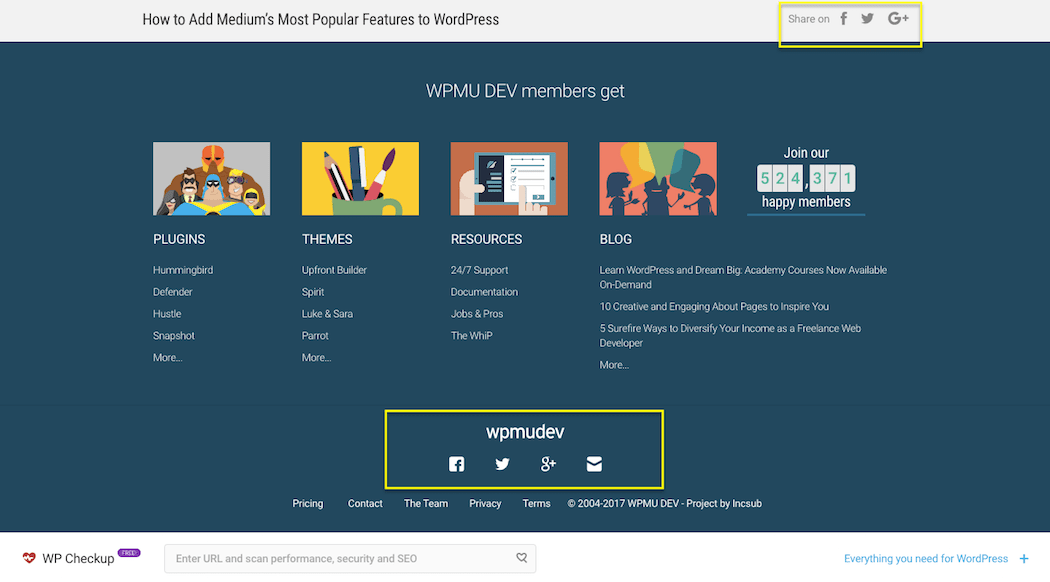
Task: Open the Privacy footer link
Action: [x=485, y=504]
